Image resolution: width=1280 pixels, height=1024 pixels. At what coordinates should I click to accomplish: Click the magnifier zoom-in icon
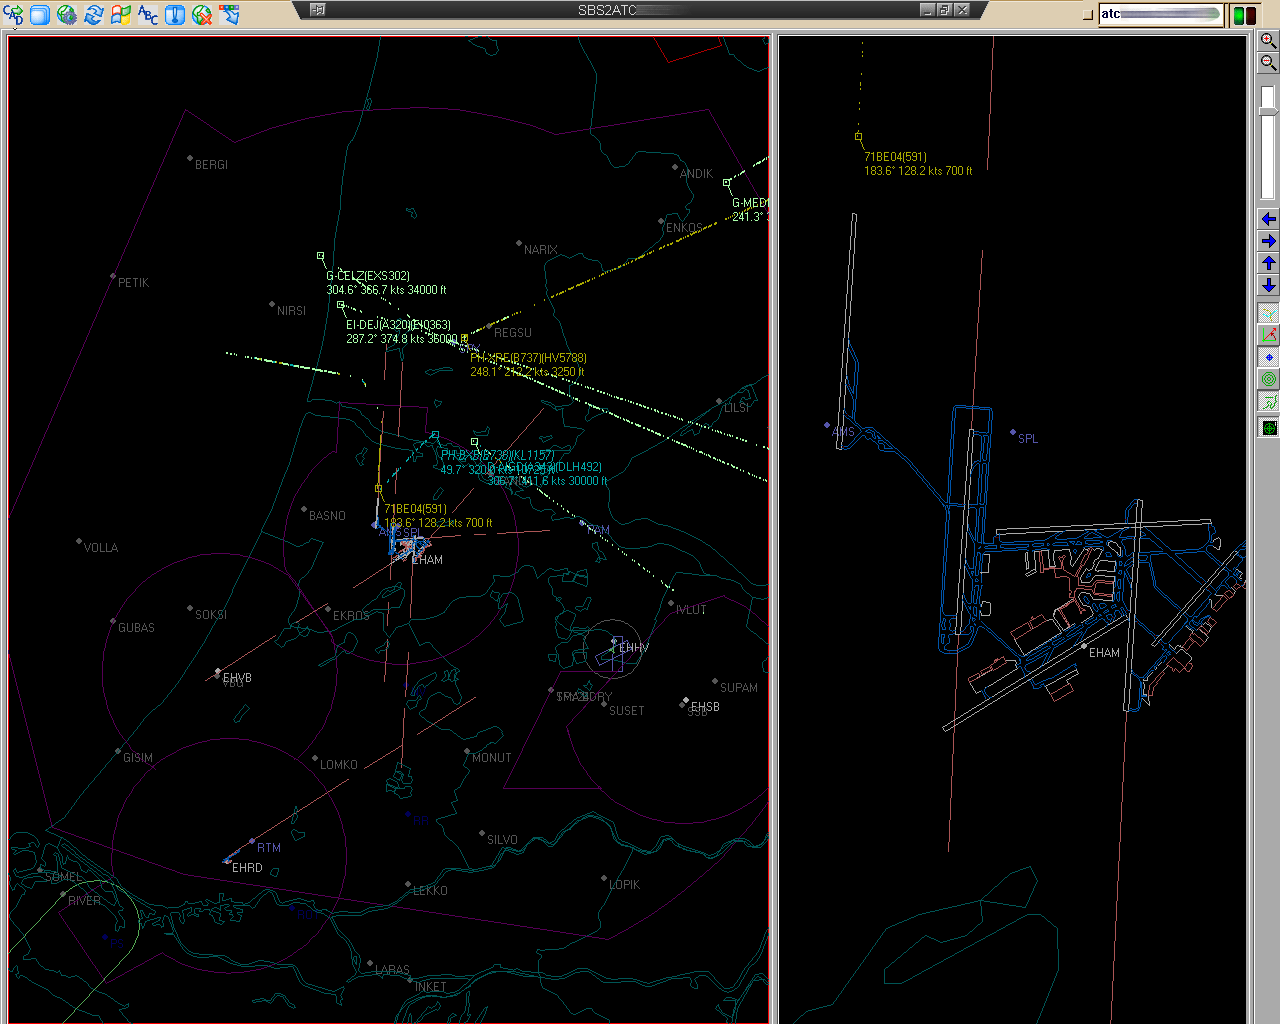[1268, 40]
